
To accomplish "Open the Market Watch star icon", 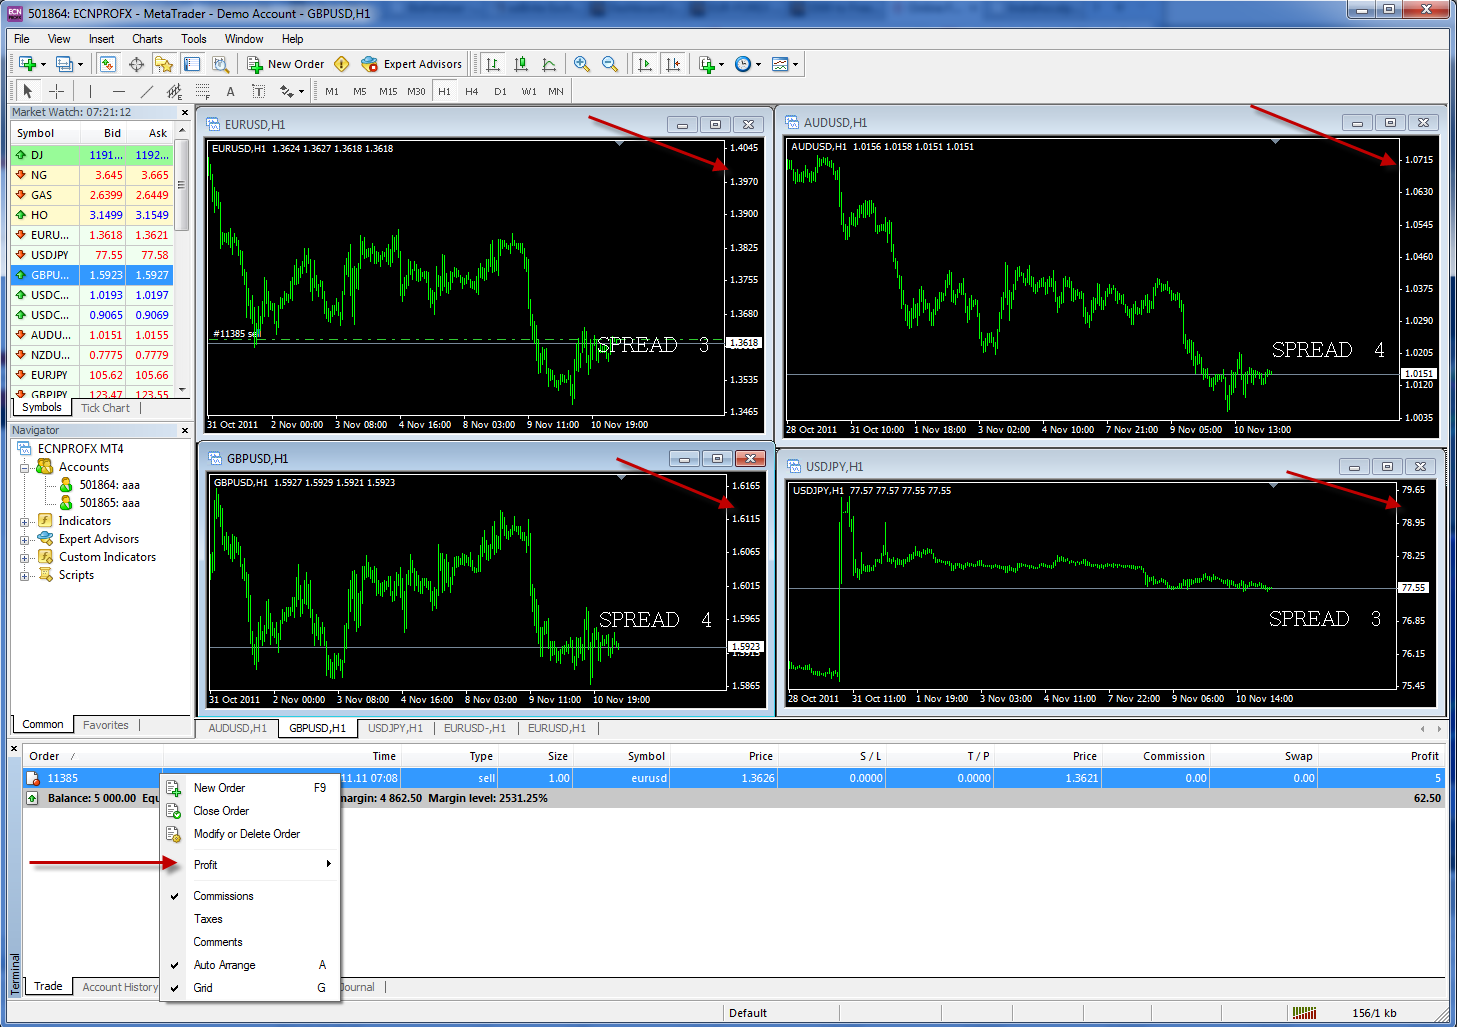I will (164, 64).
